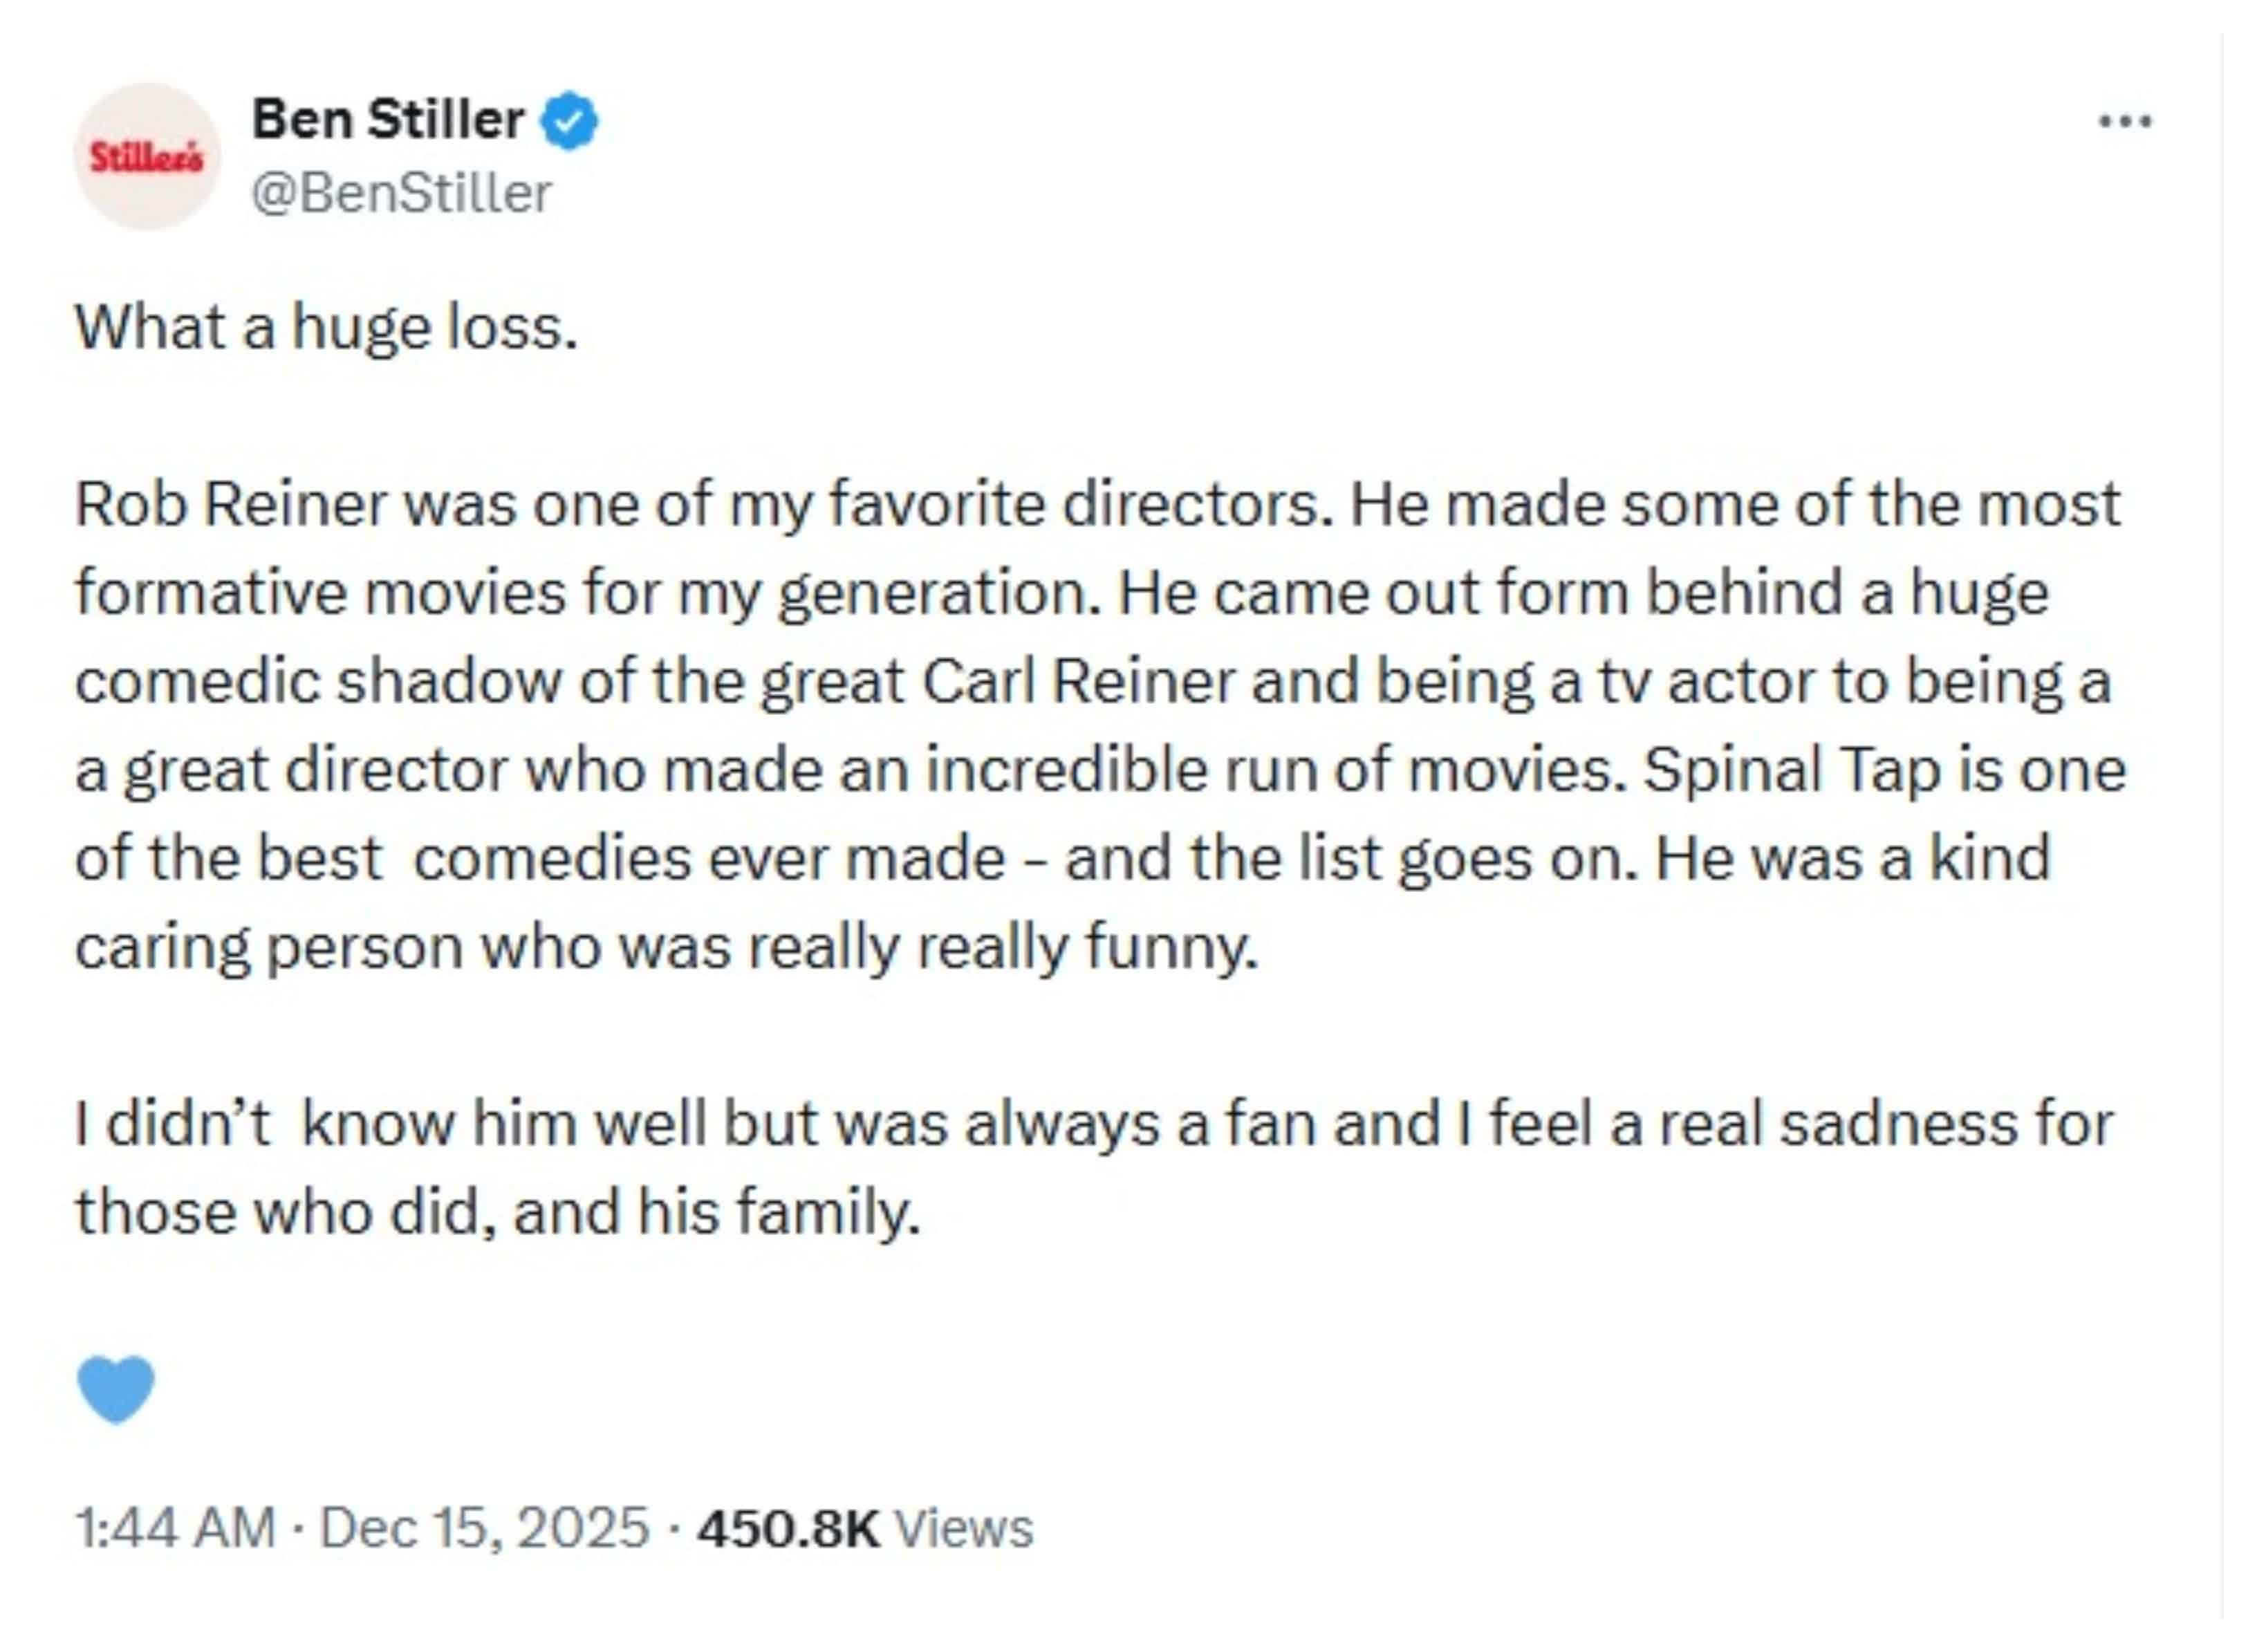
Task: Click the Dec 15, 2025 date
Action: tap(484, 1528)
